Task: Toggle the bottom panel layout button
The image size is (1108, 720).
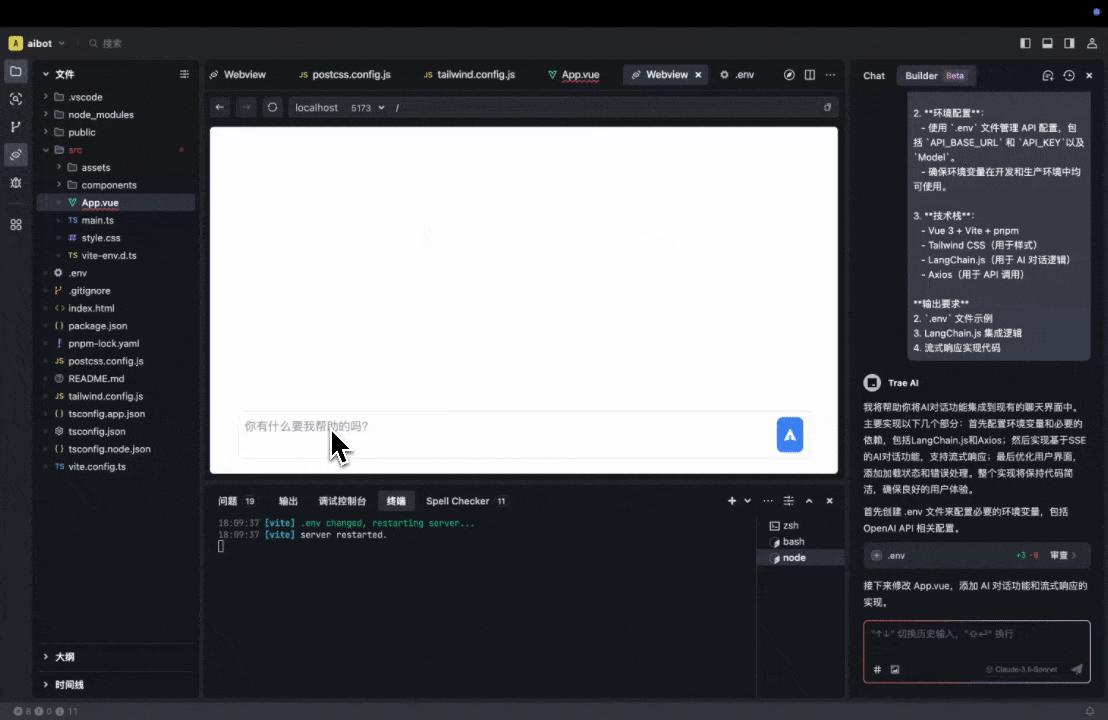Action: 1047,43
